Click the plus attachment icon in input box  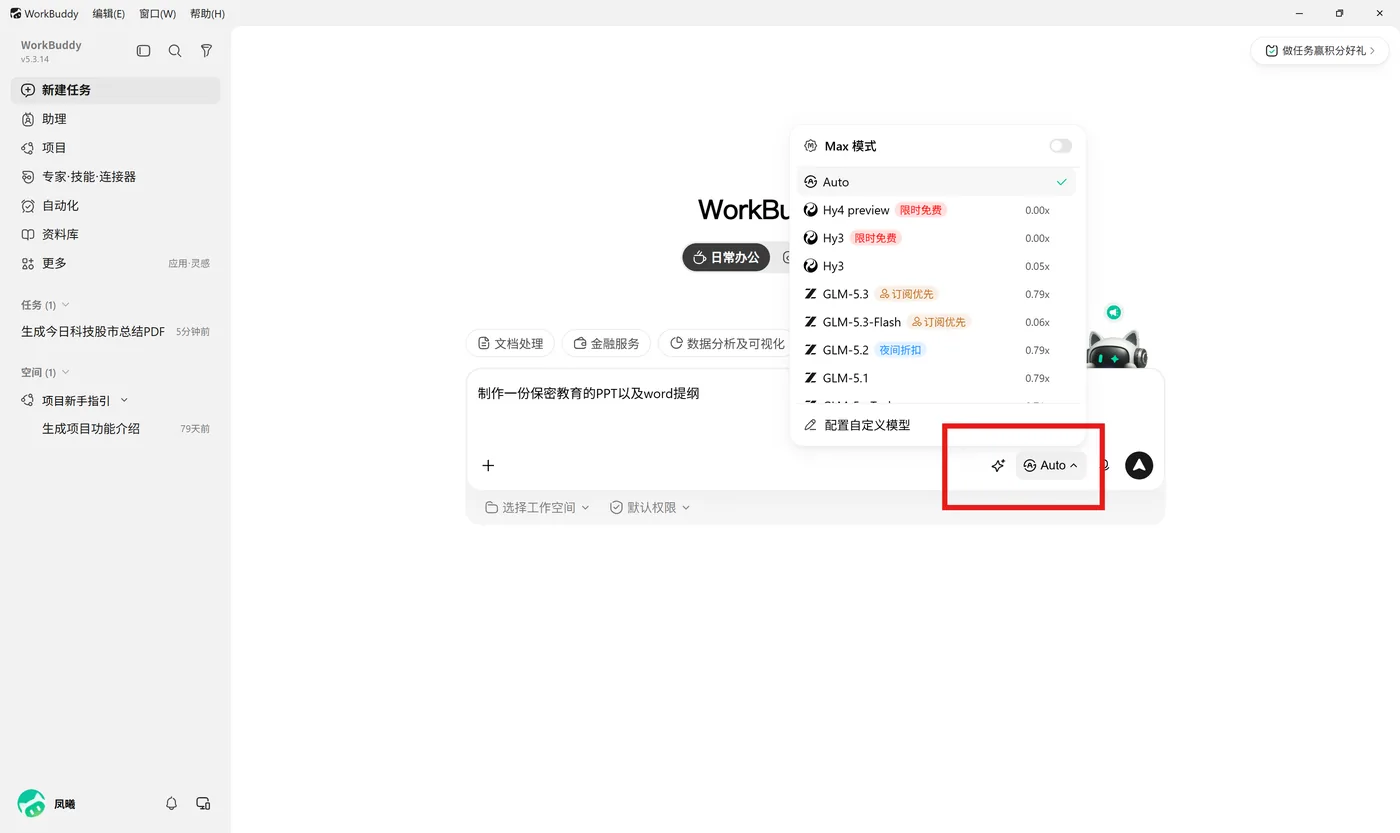[488, 465]
